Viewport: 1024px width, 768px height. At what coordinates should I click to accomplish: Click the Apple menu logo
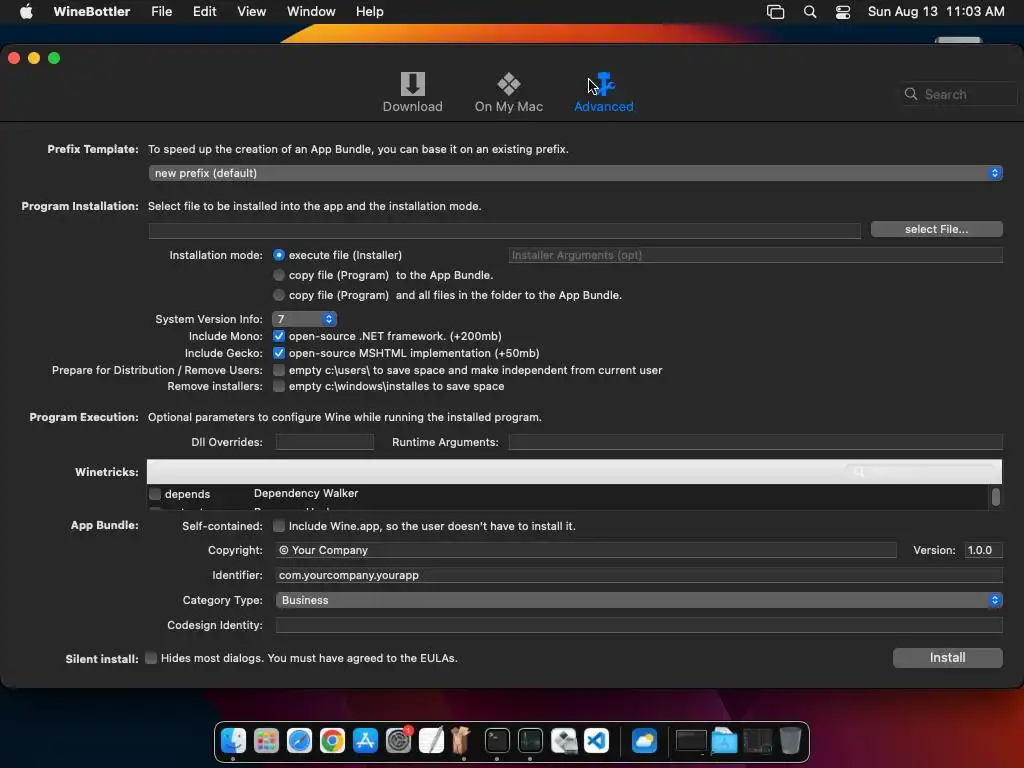point(26,12)
